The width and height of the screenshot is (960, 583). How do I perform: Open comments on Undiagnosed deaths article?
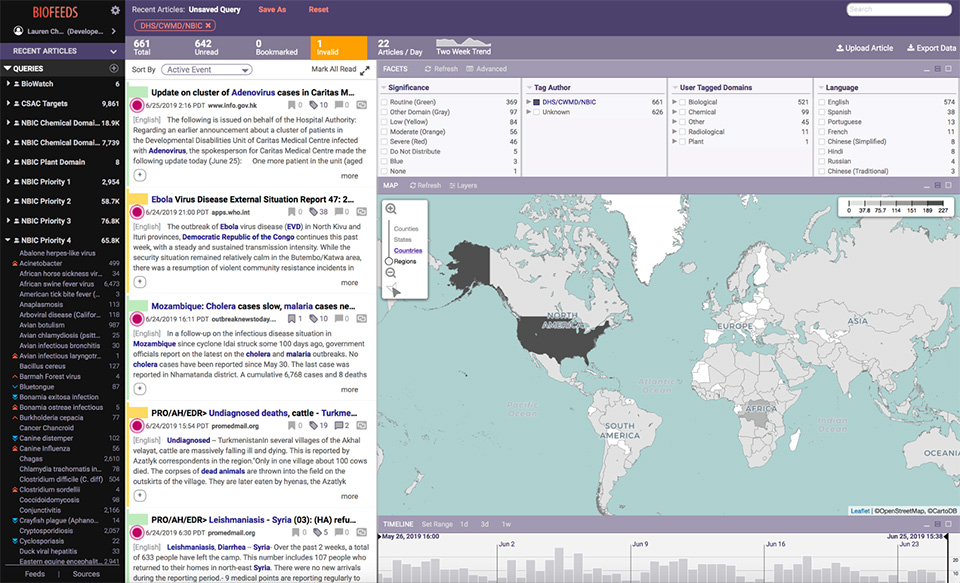339,426
